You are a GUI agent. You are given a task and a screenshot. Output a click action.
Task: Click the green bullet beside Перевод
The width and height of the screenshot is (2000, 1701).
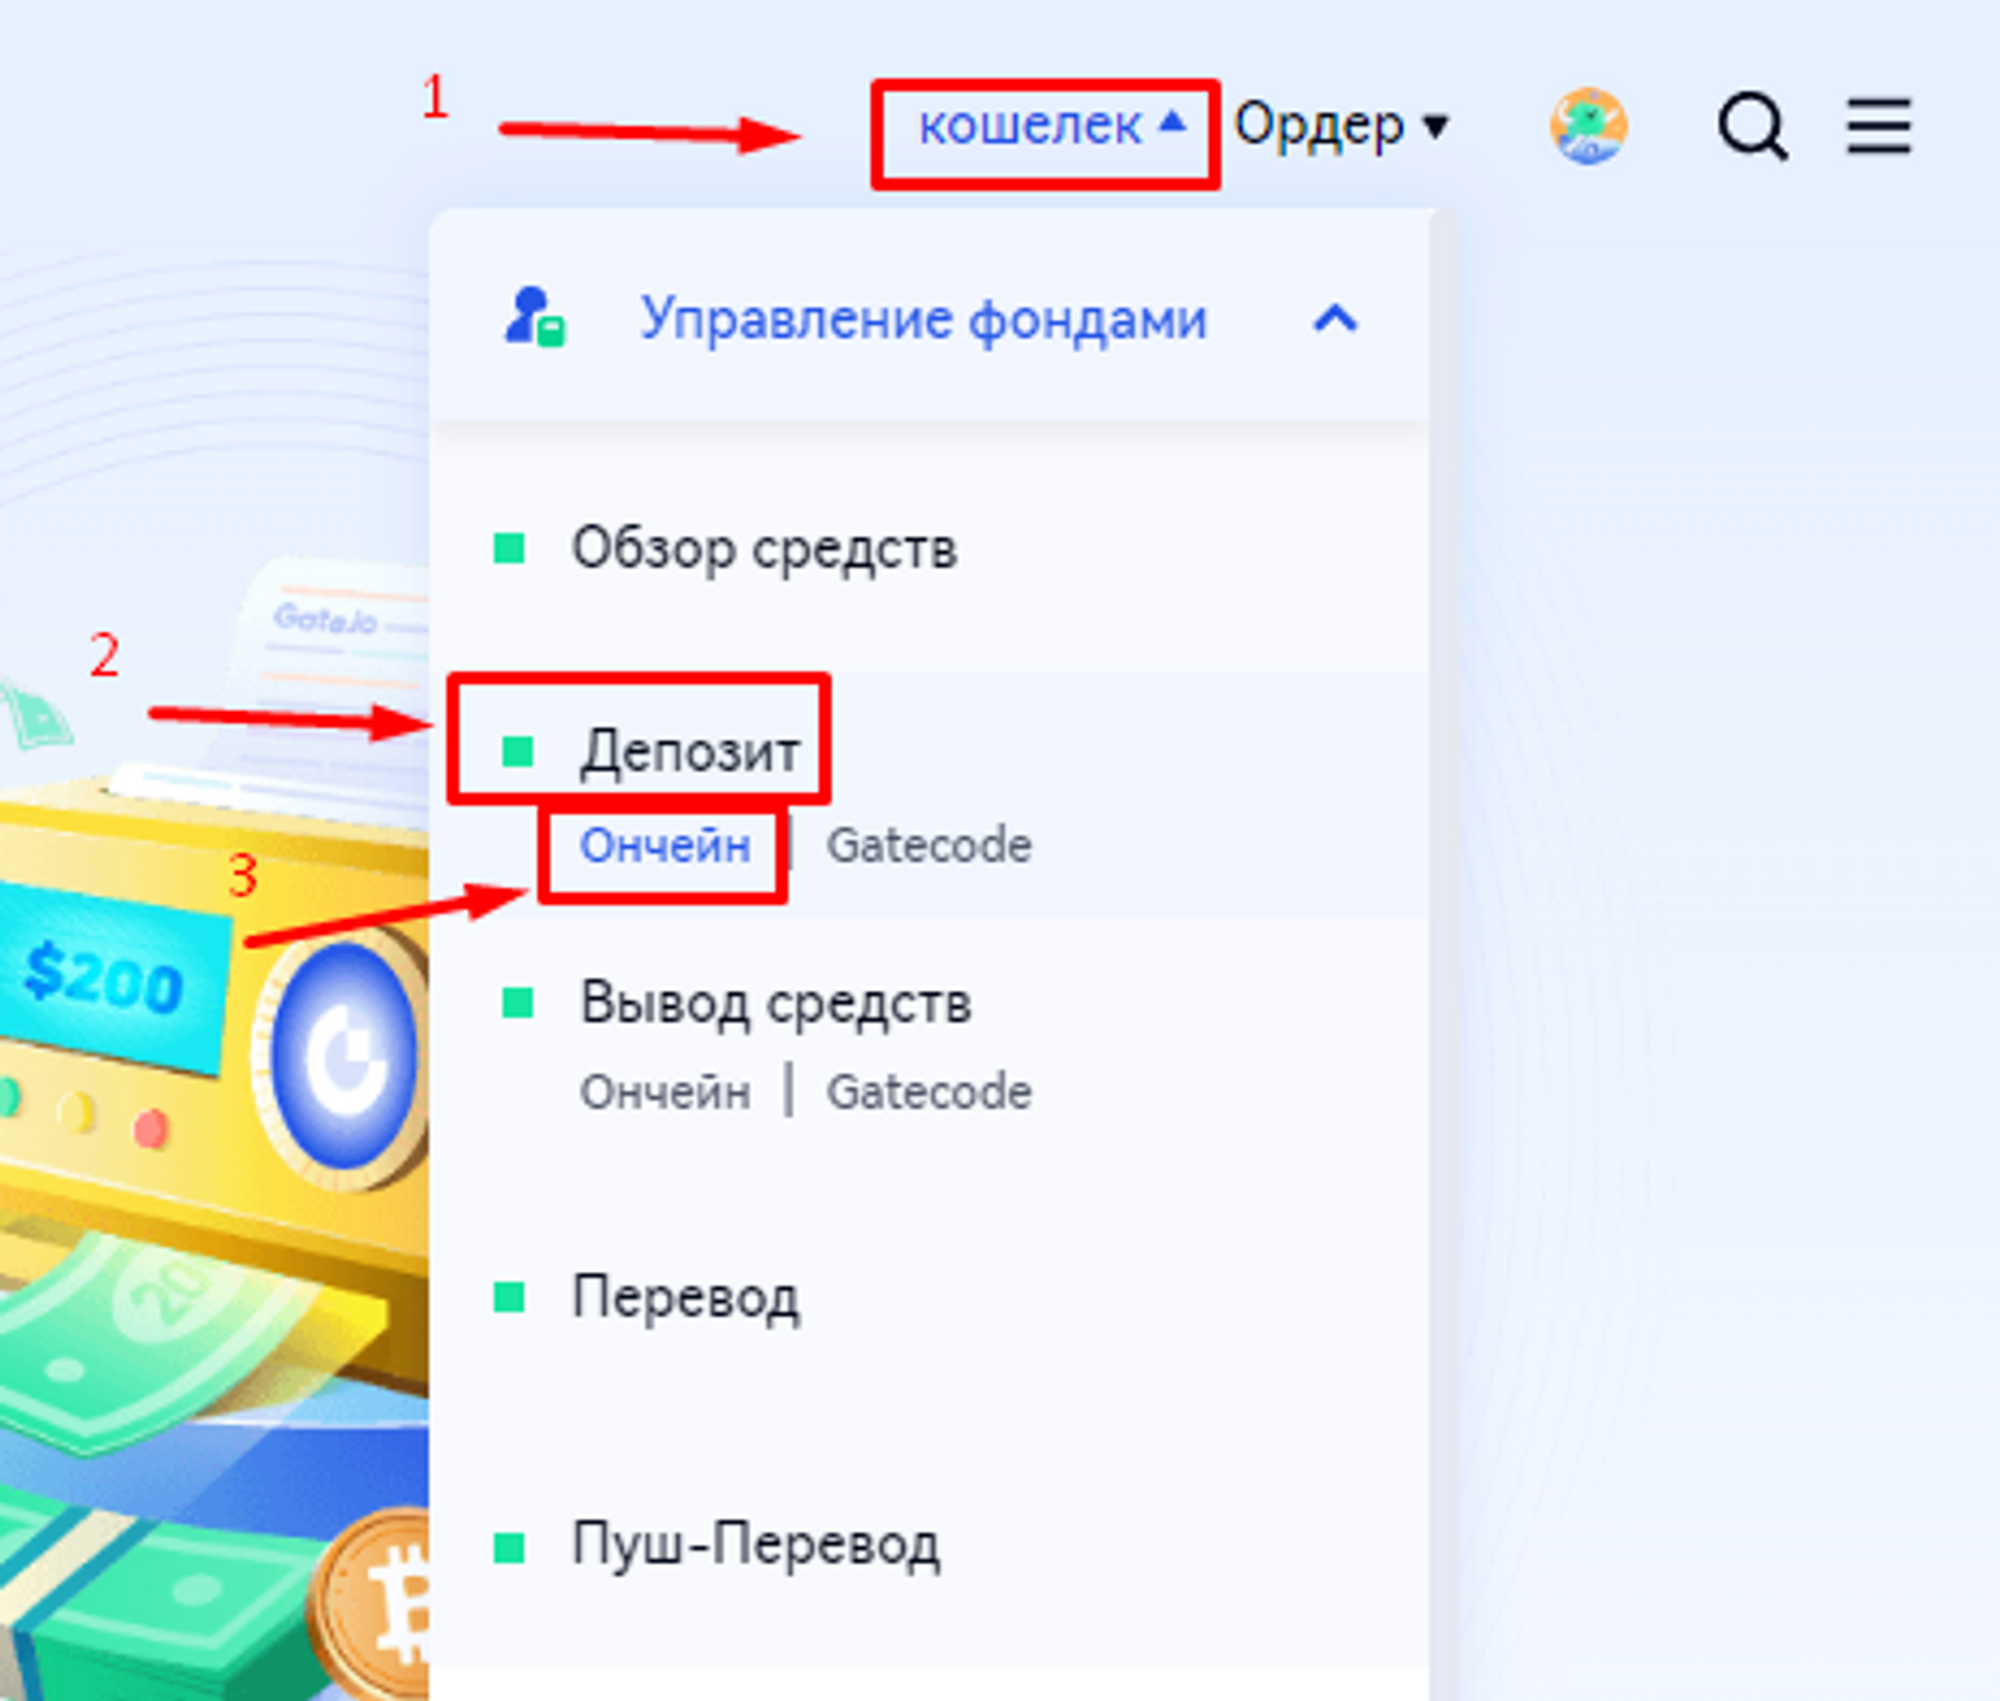510,1297
